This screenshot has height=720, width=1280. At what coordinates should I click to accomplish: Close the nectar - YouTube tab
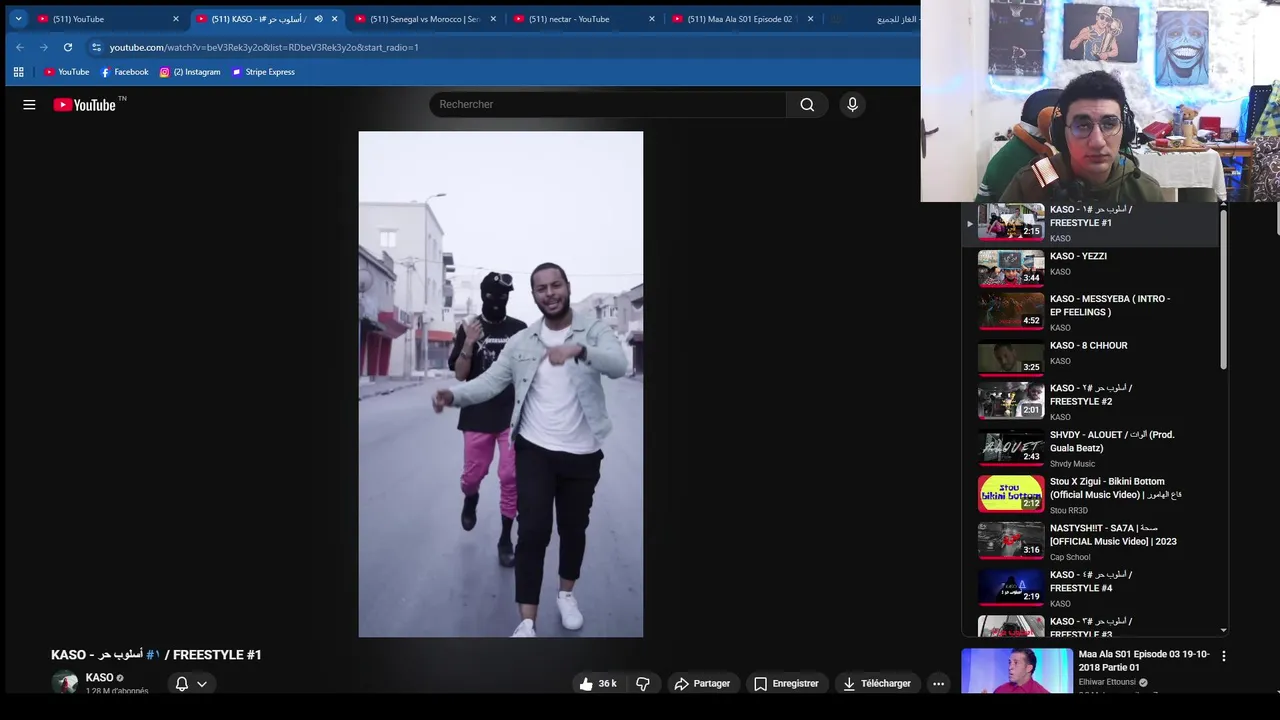(x=652, y=19)
